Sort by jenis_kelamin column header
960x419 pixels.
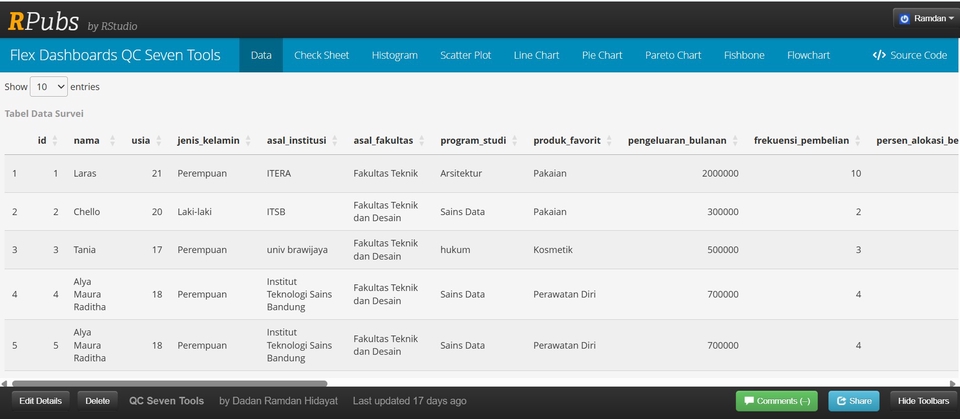214,140
